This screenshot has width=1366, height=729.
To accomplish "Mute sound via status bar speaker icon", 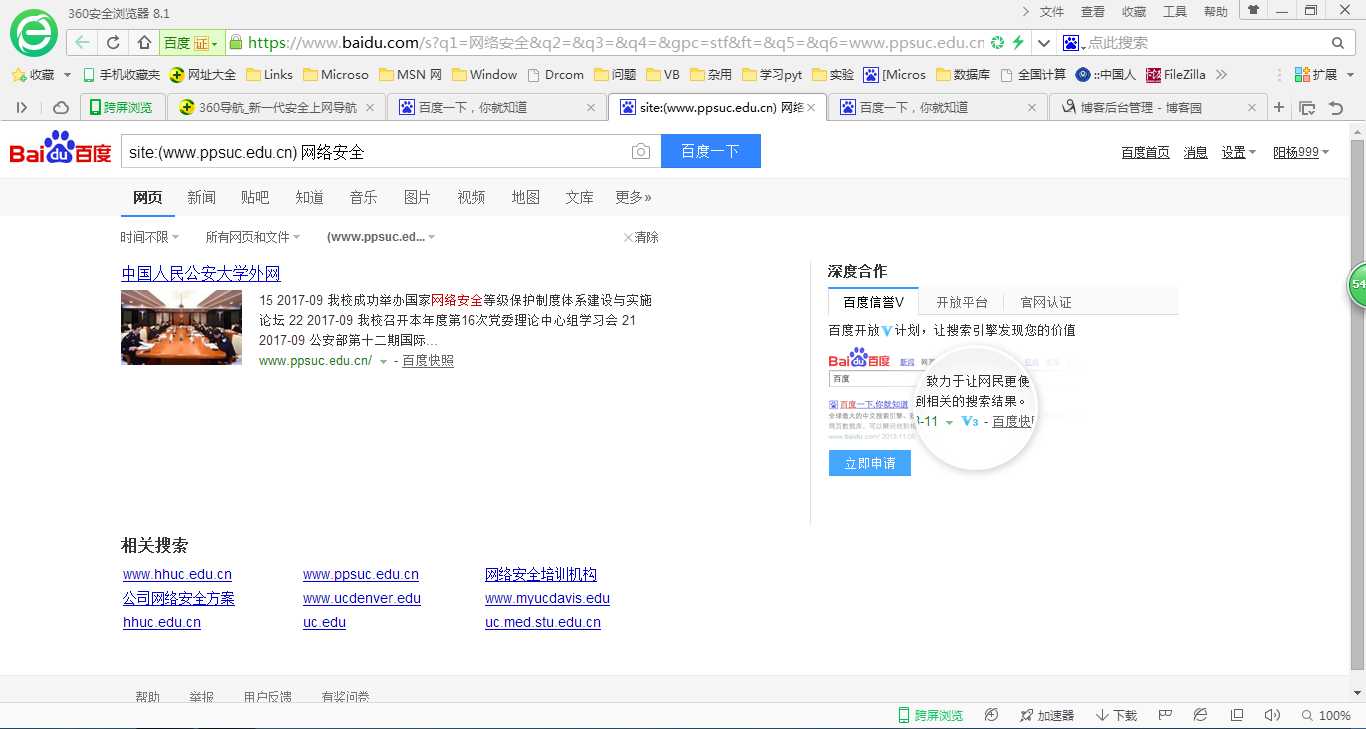I will point(1272,715).
